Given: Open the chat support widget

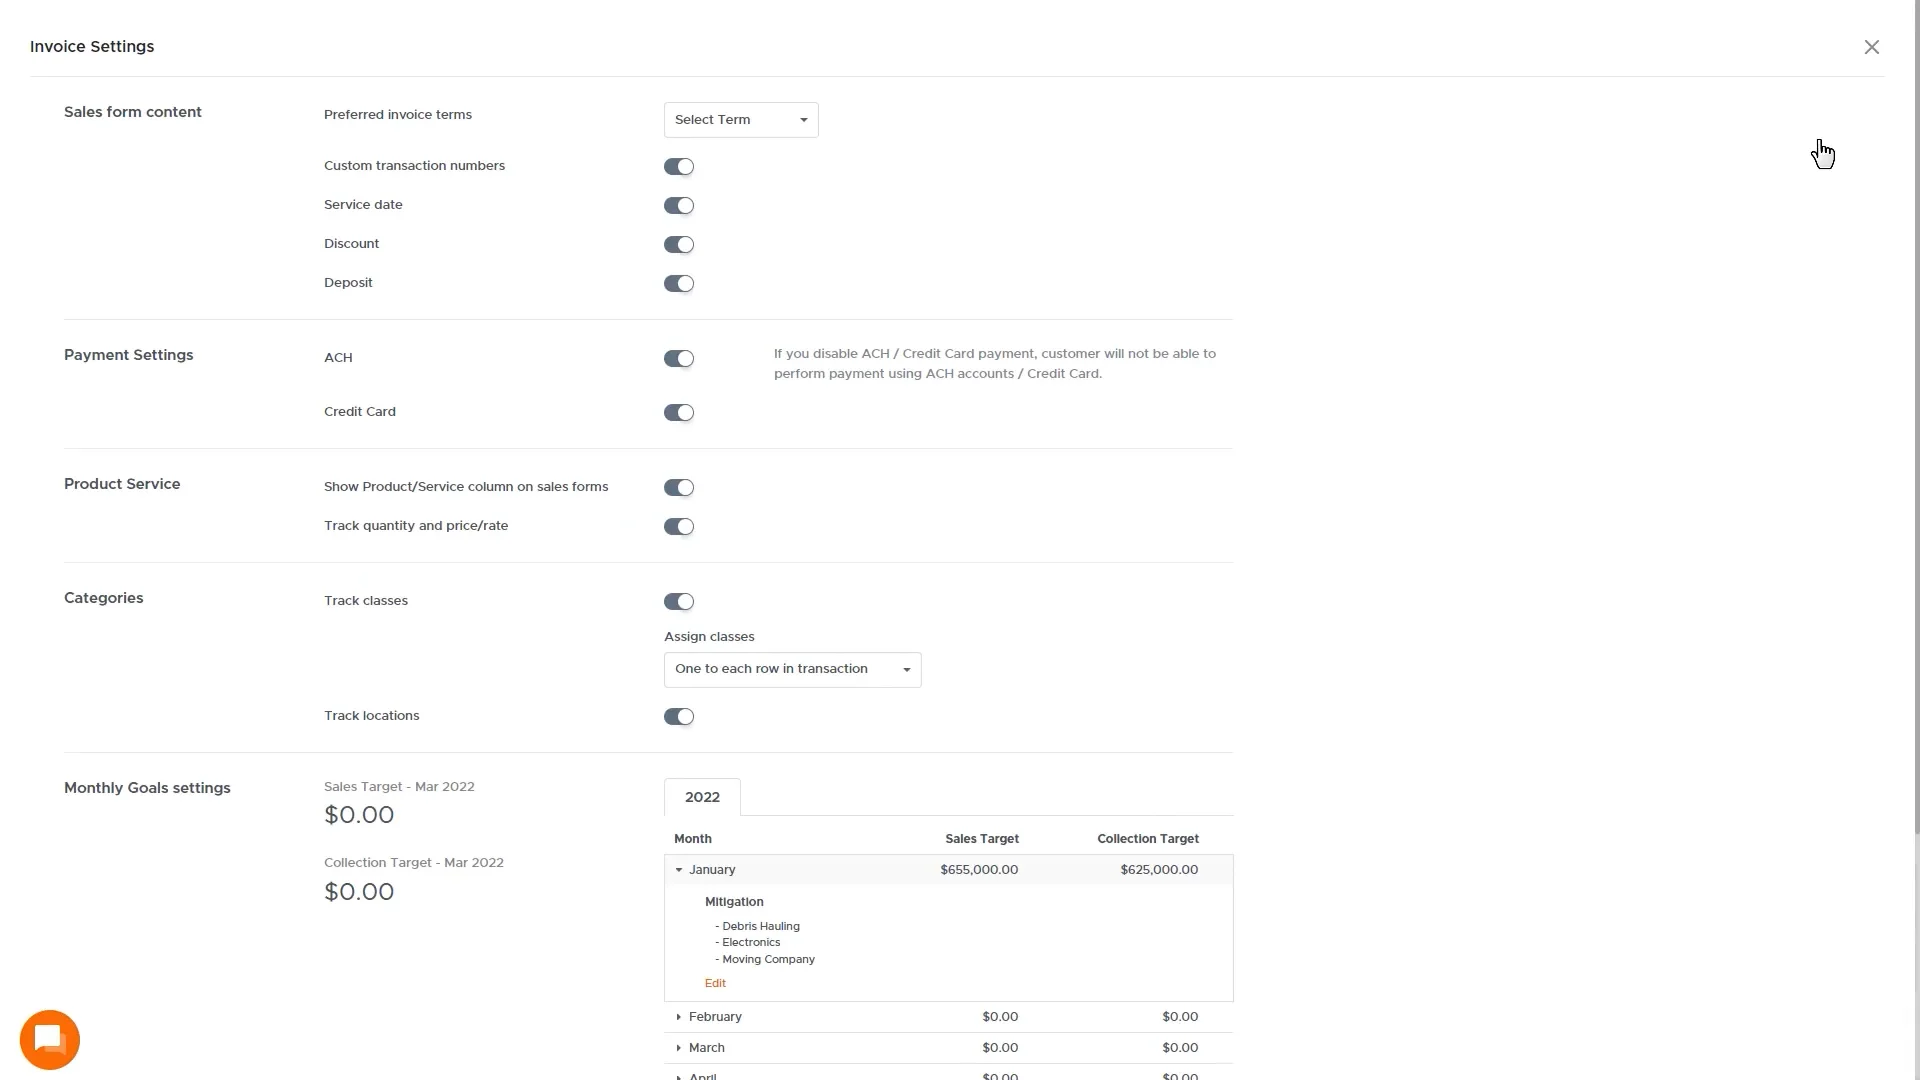Looking at the screenshot, I should (49, 1039).
